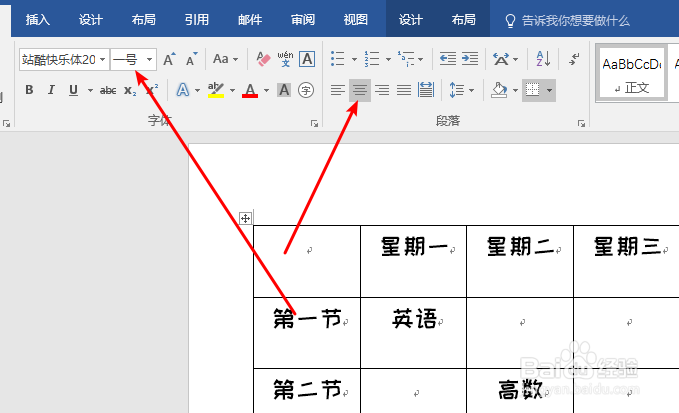Open the phonetic guide wén icon
Screen dimensions: 679x413
click(285, 59)
